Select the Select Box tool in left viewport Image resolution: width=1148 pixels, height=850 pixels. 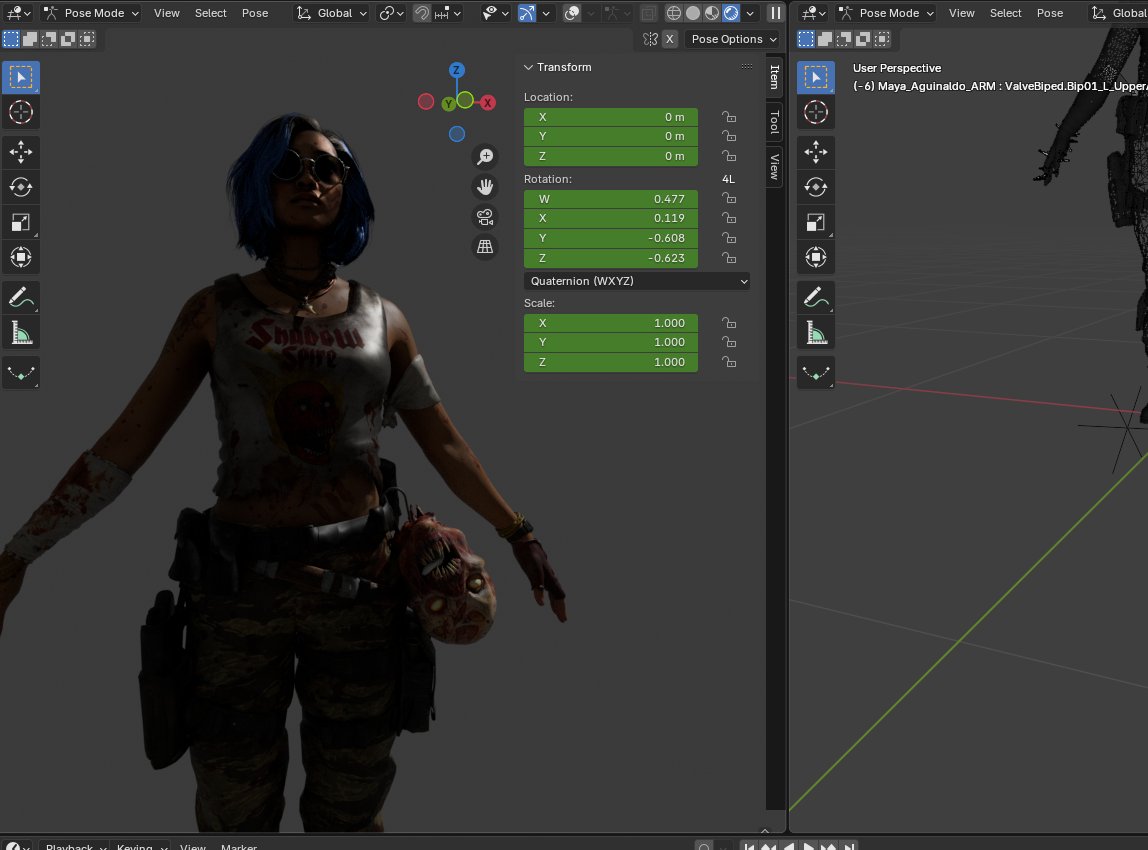pos(20,78)
